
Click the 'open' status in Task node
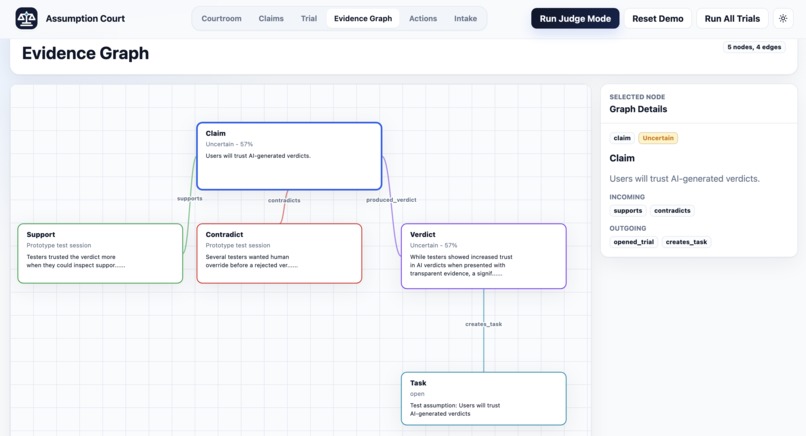(417, 394)
